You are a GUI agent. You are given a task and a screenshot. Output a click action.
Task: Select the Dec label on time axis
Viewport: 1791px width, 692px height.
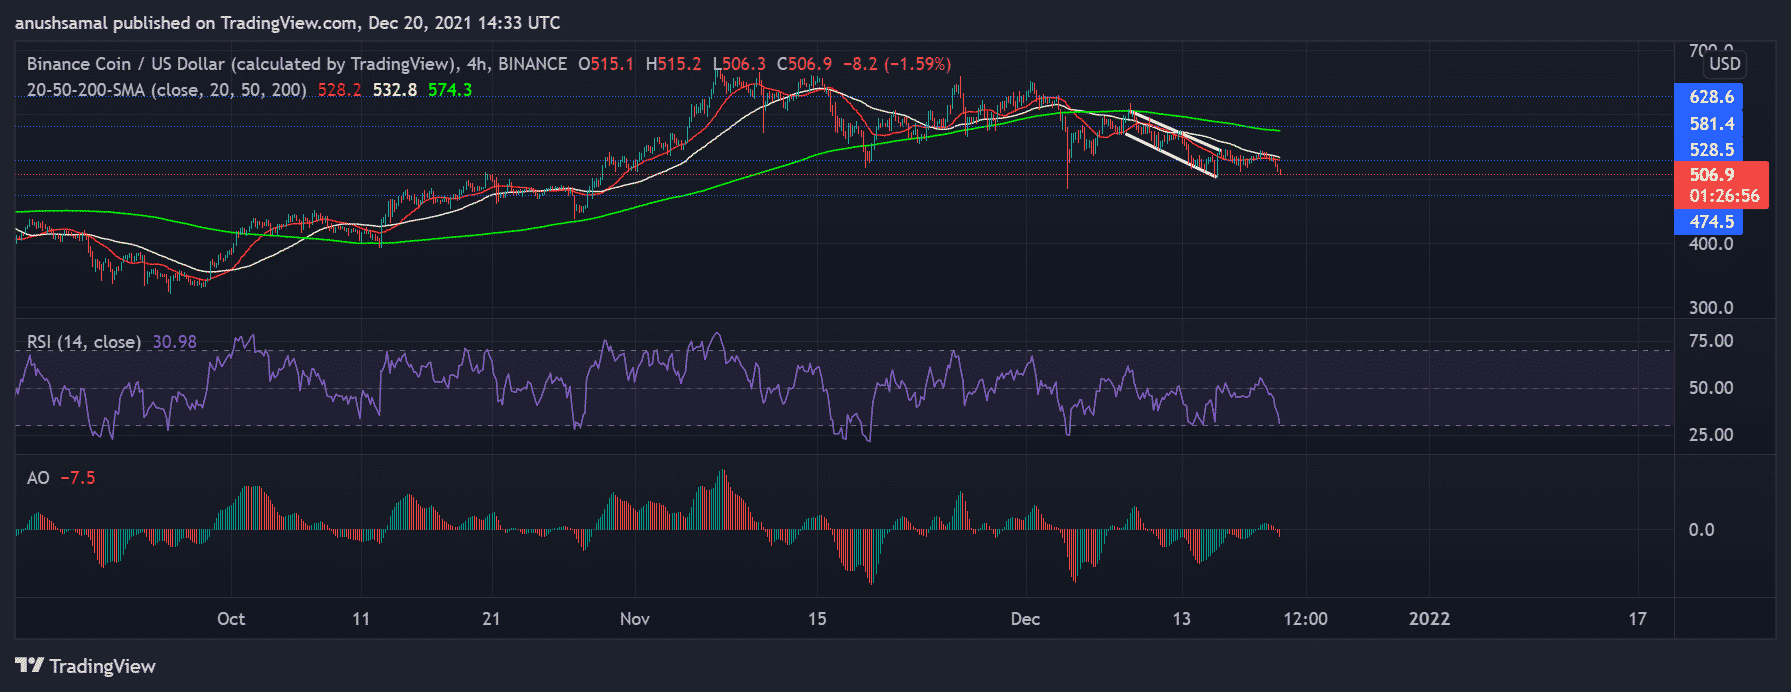click(1025, 619)
